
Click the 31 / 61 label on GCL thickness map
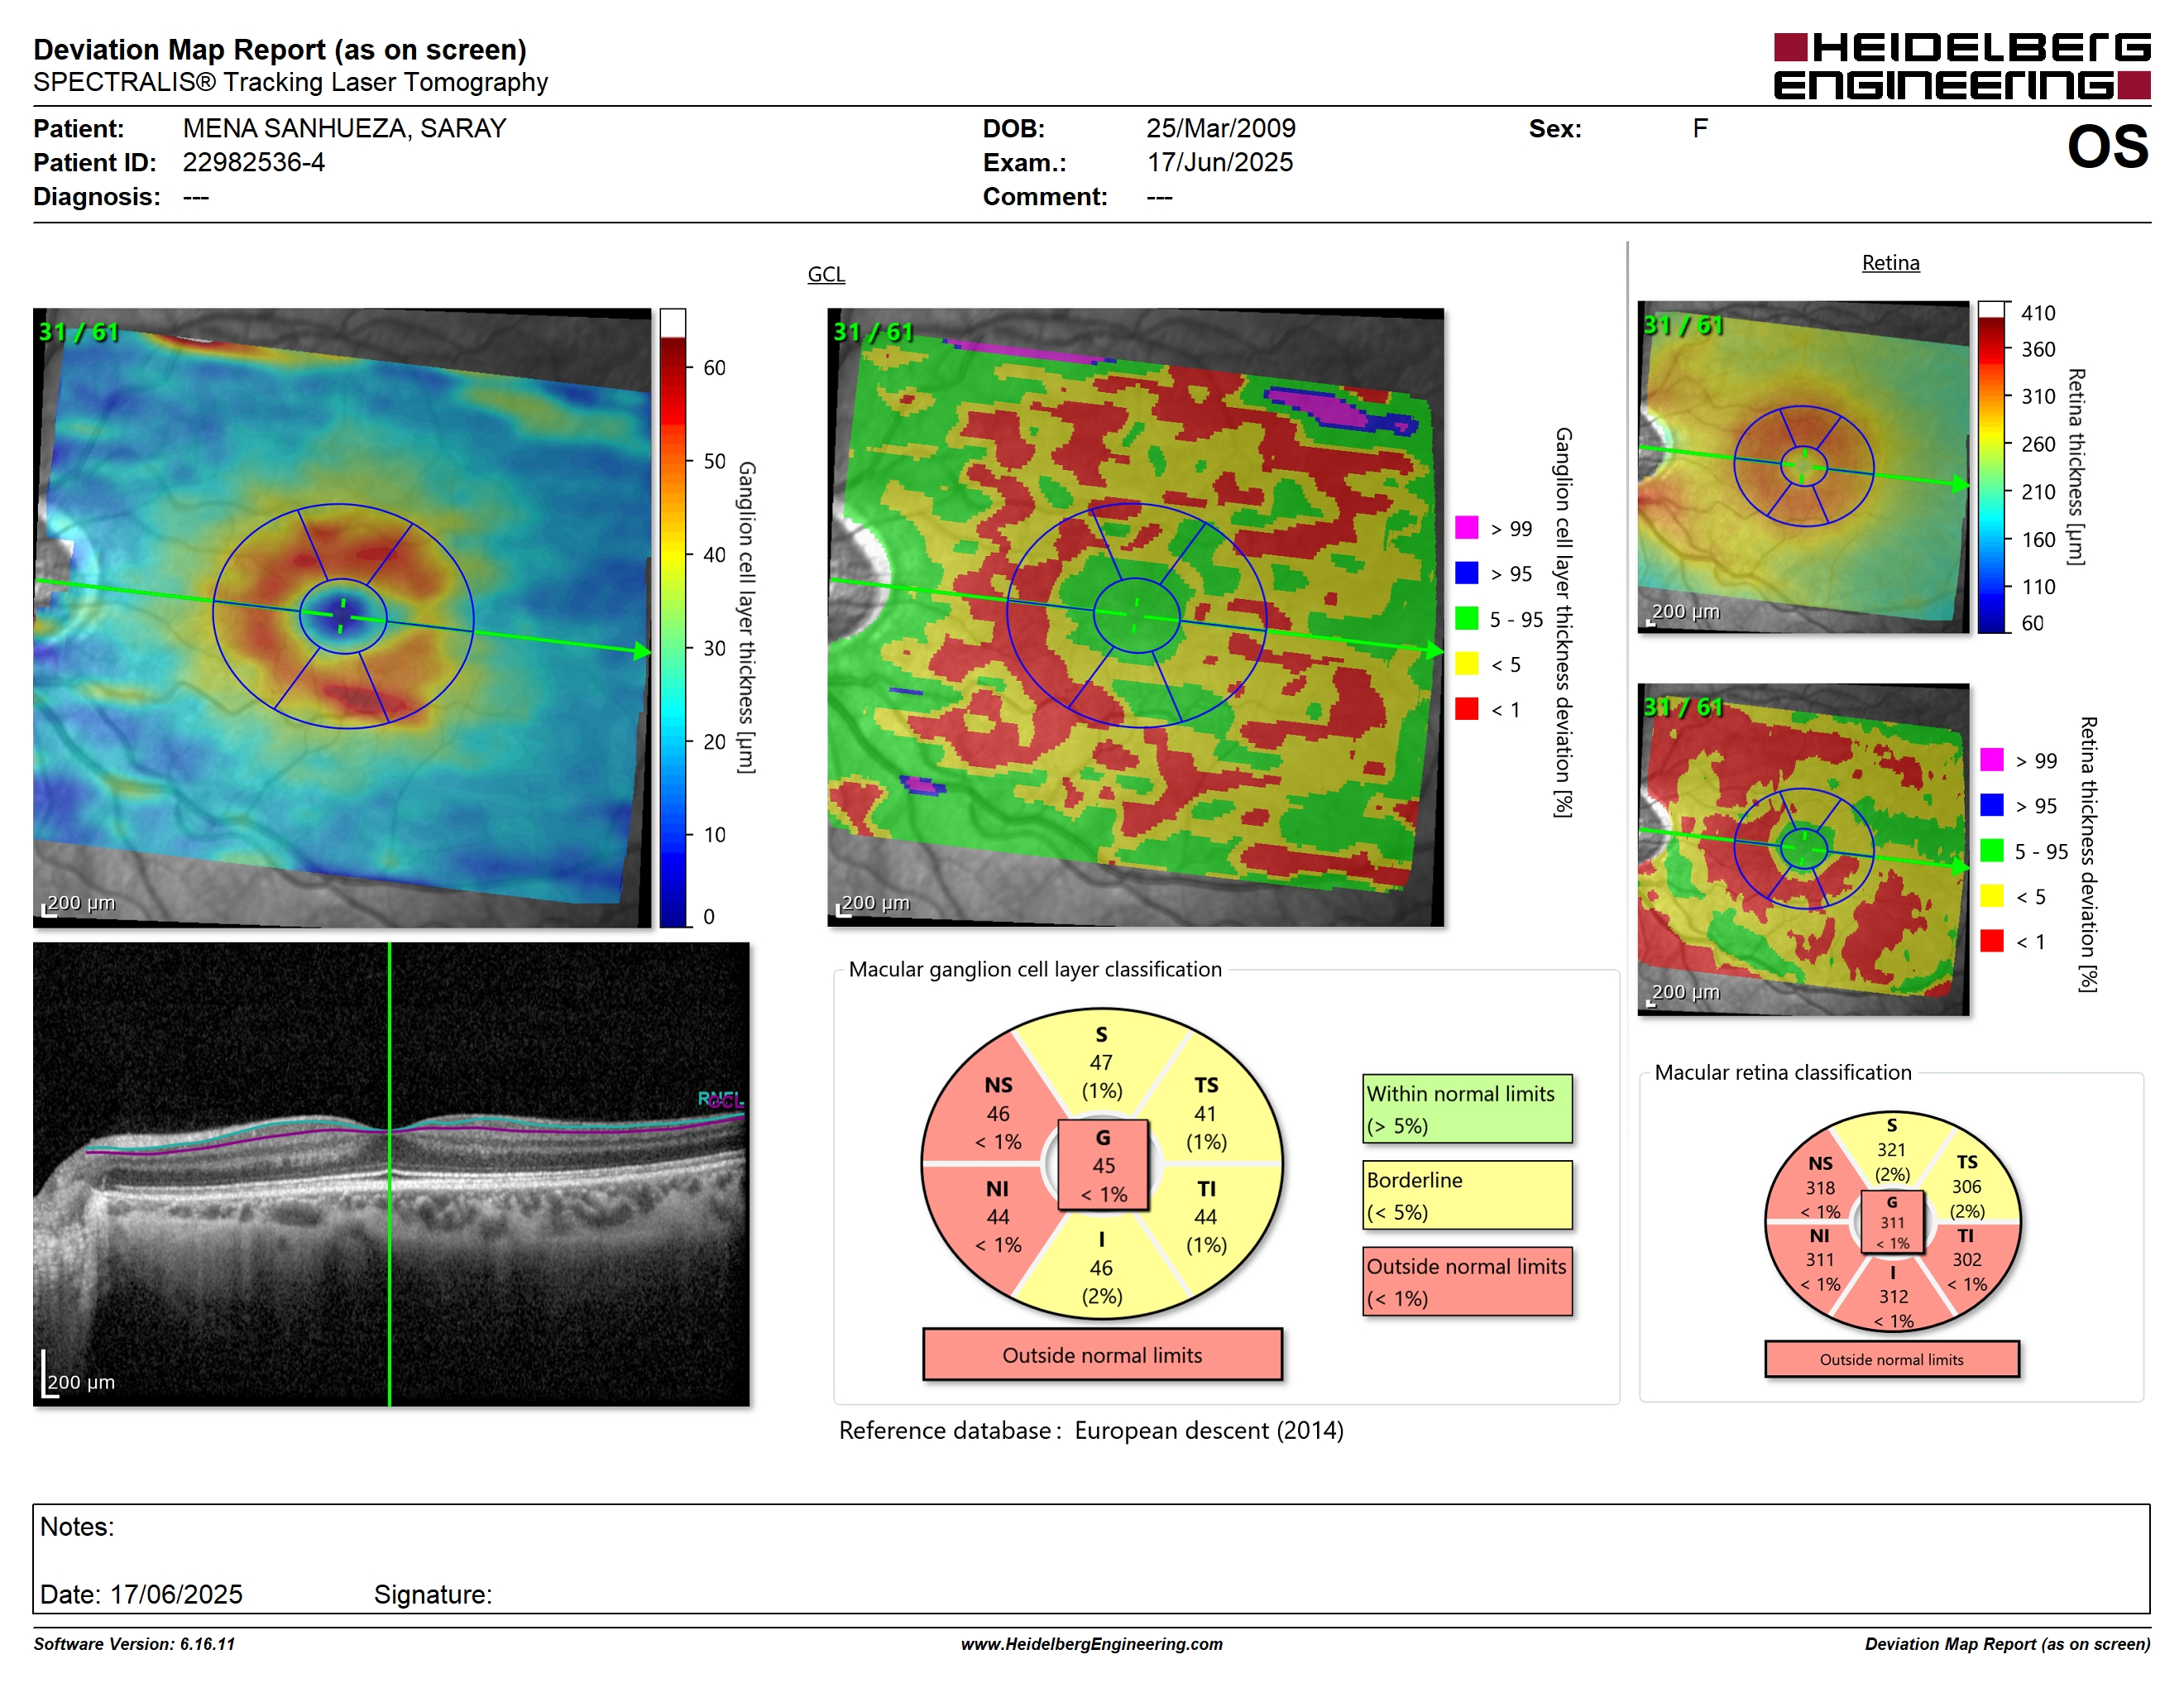click(x=79, y=332)
